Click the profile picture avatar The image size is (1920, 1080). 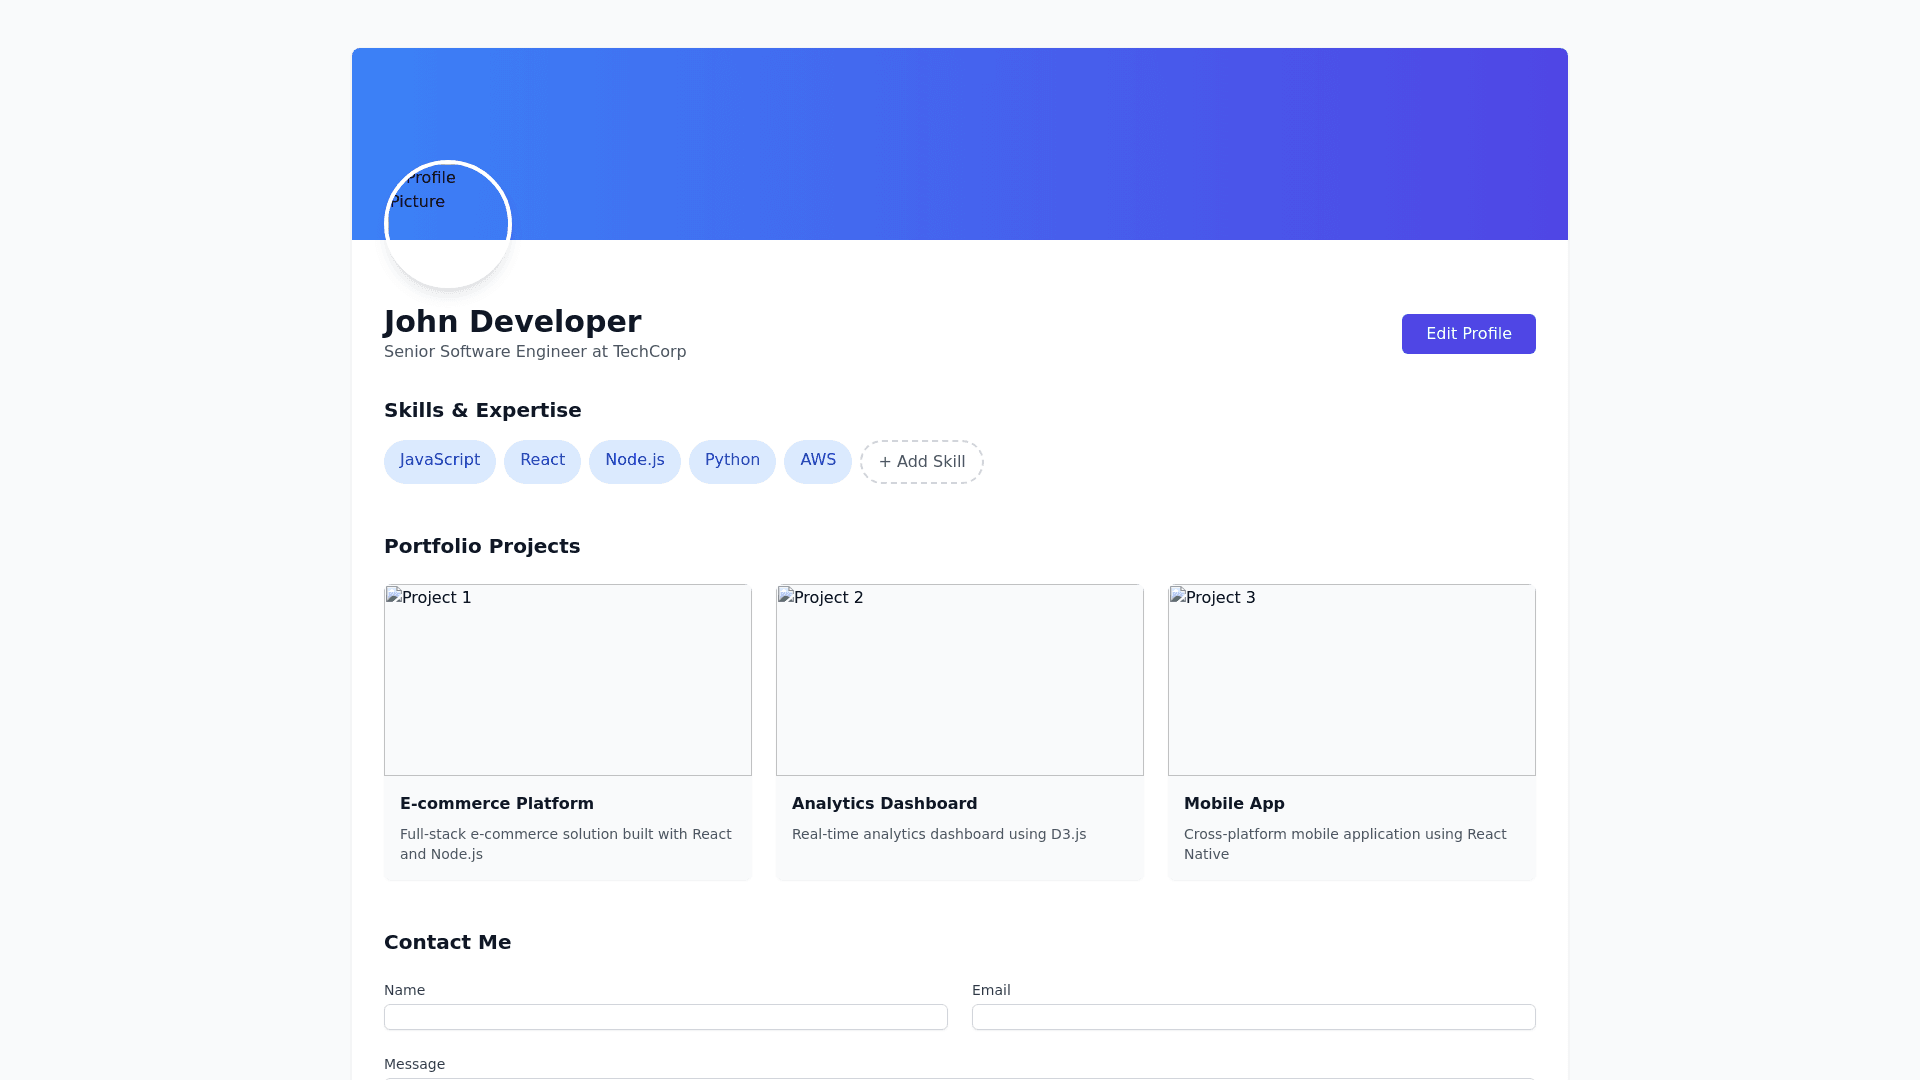click(x=448, y=225)
